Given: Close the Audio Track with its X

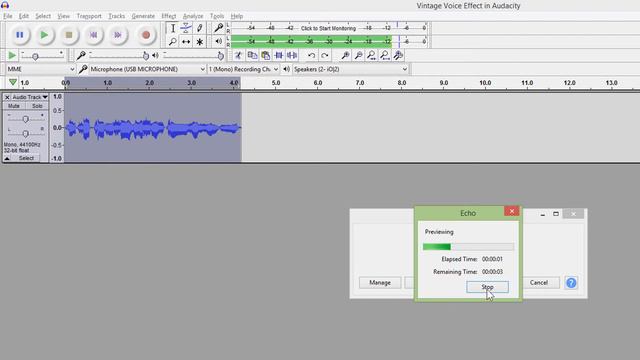Looking at the screenshot, I should click(7, 97).
